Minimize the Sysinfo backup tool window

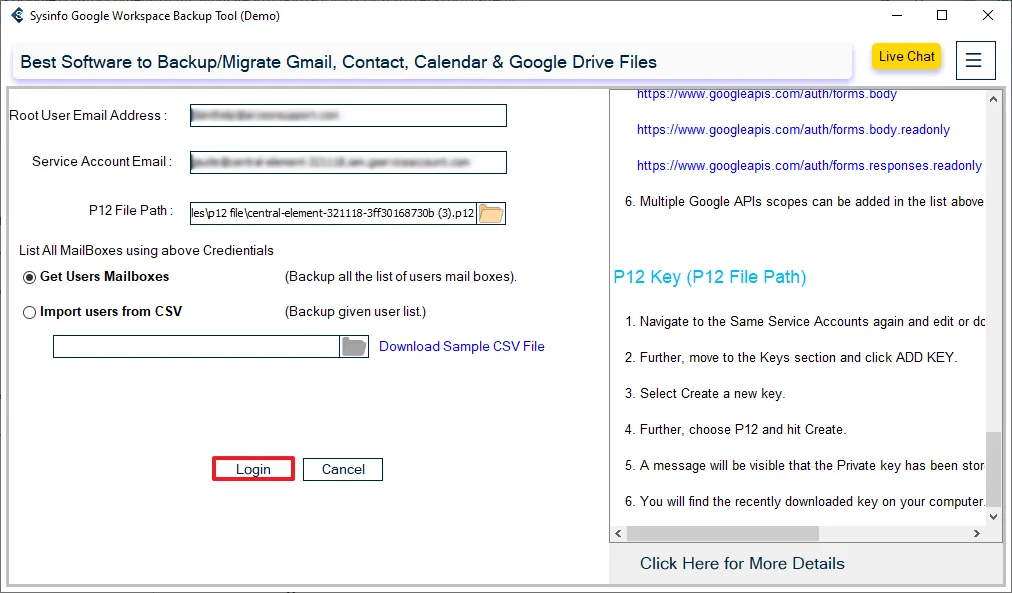pyautogui.click(x=896, y=15)
